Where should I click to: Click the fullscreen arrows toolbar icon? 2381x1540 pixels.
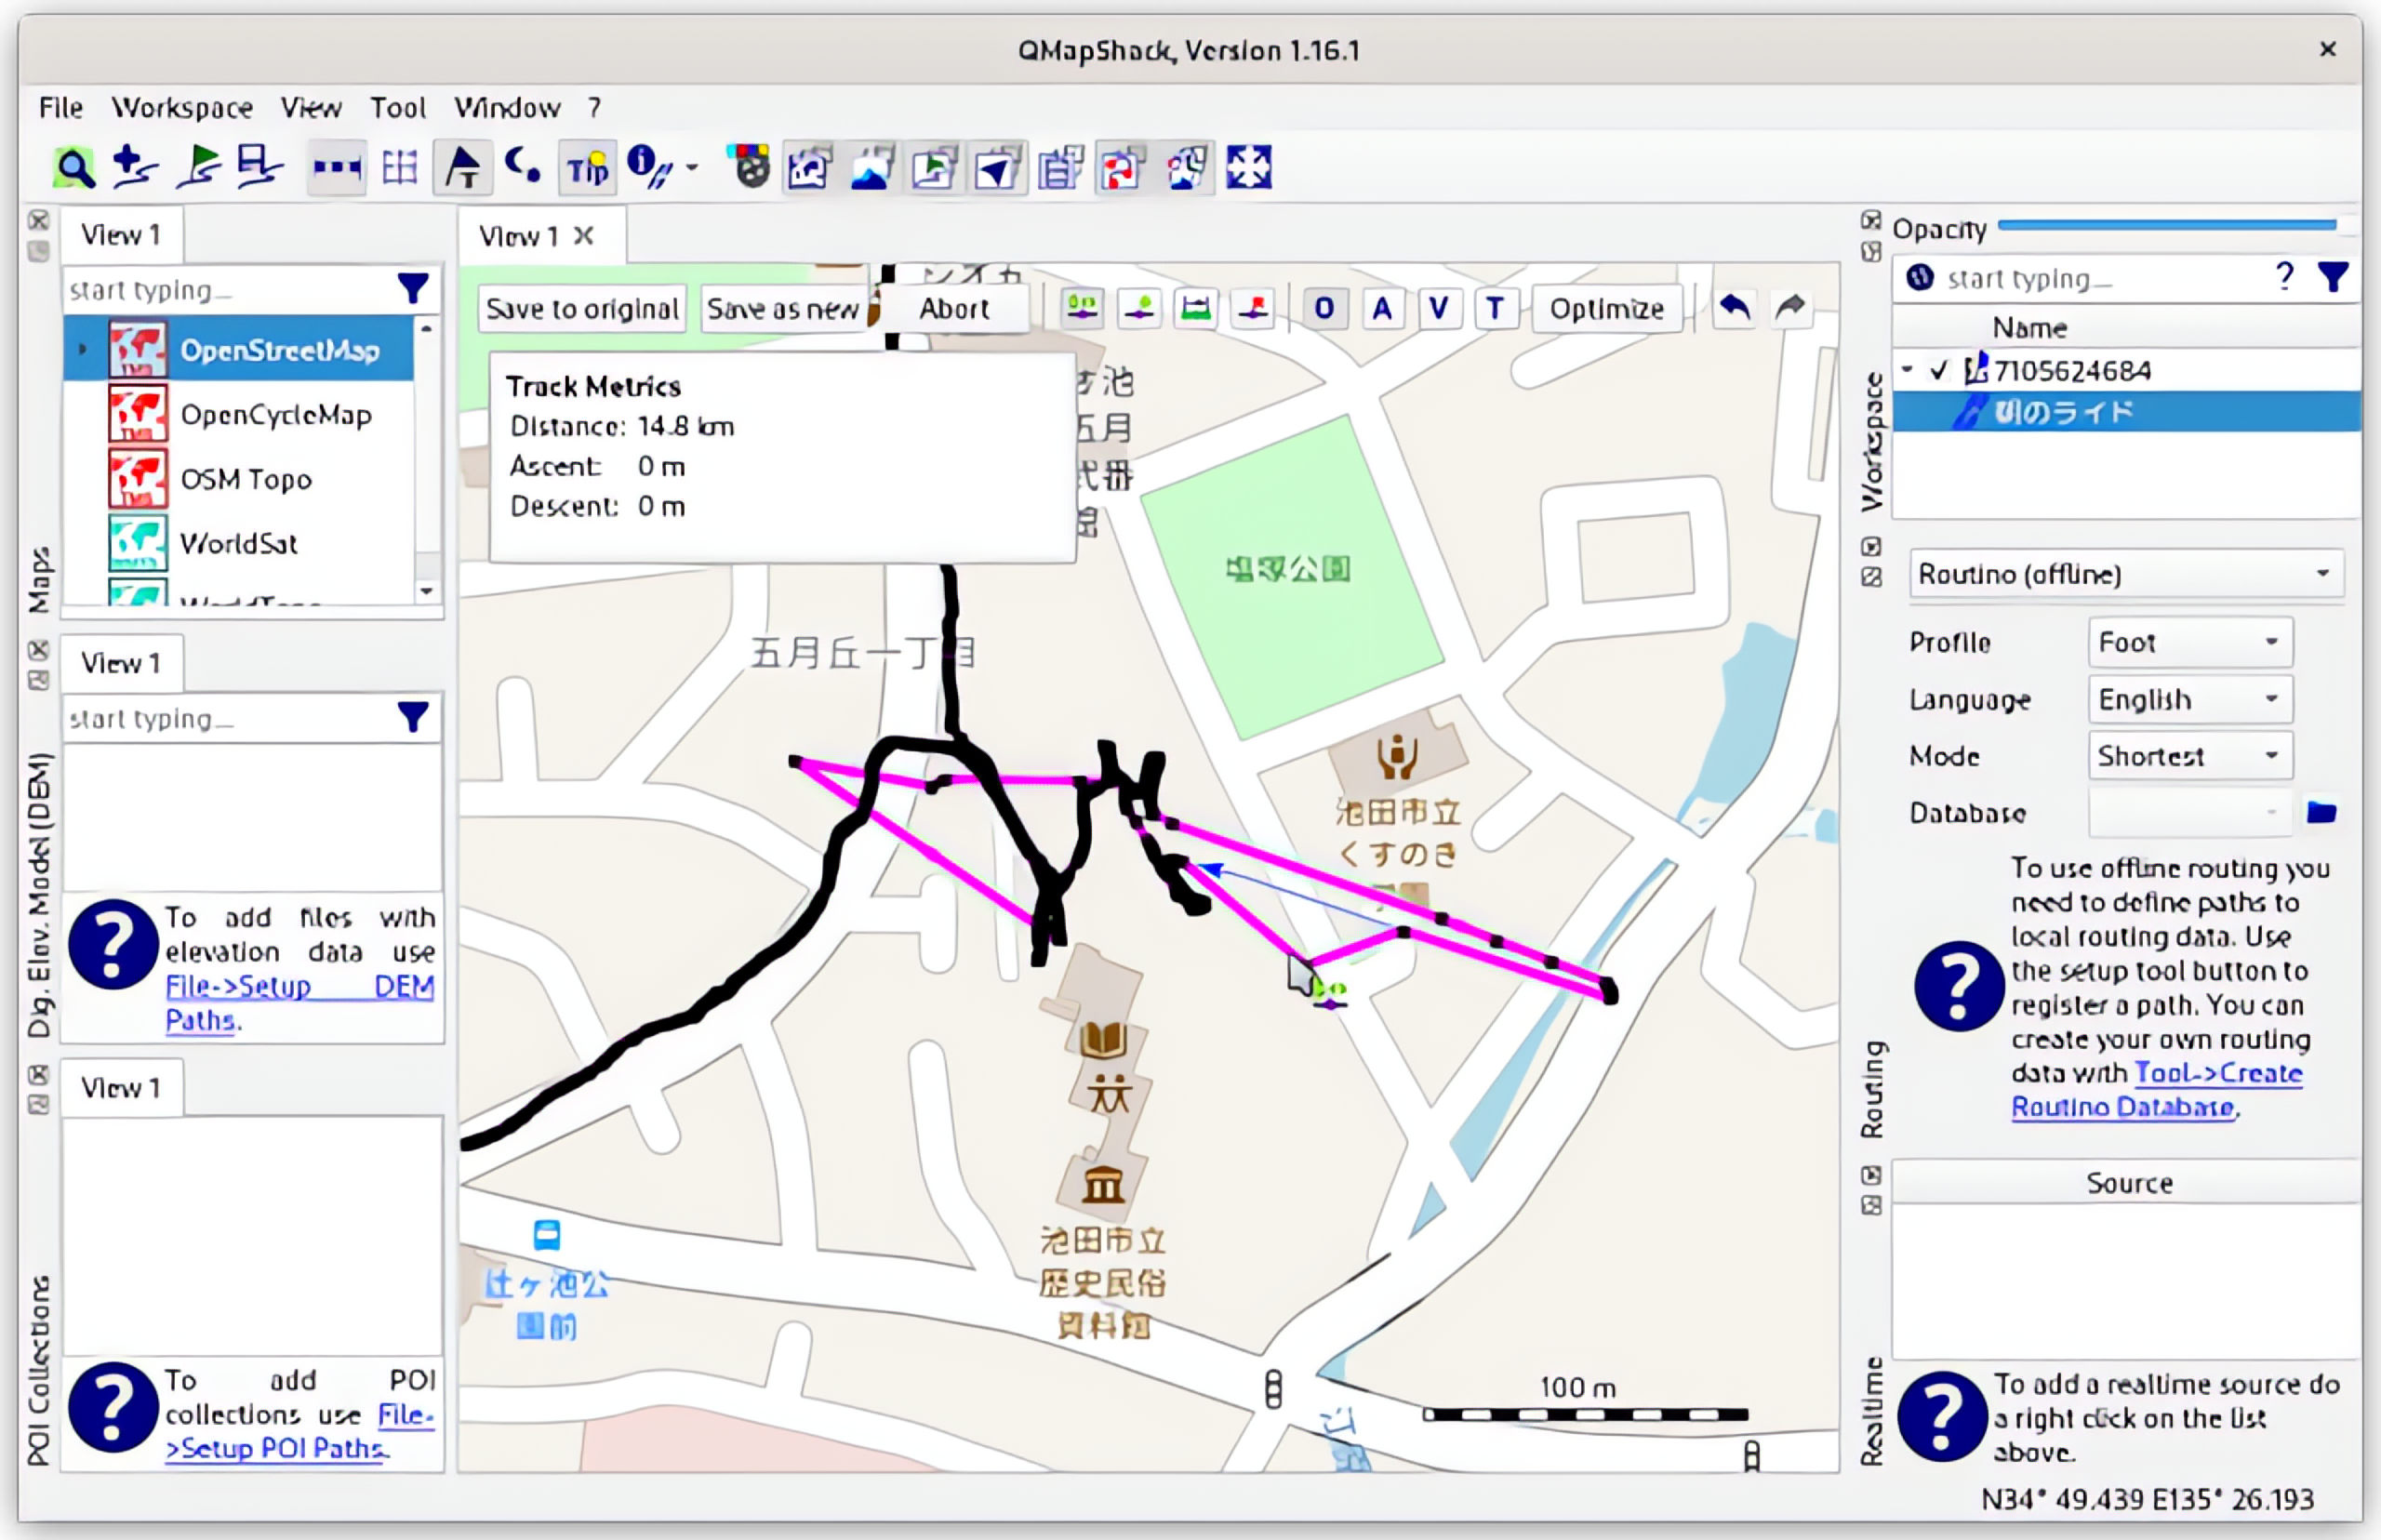click(1248, 167)
